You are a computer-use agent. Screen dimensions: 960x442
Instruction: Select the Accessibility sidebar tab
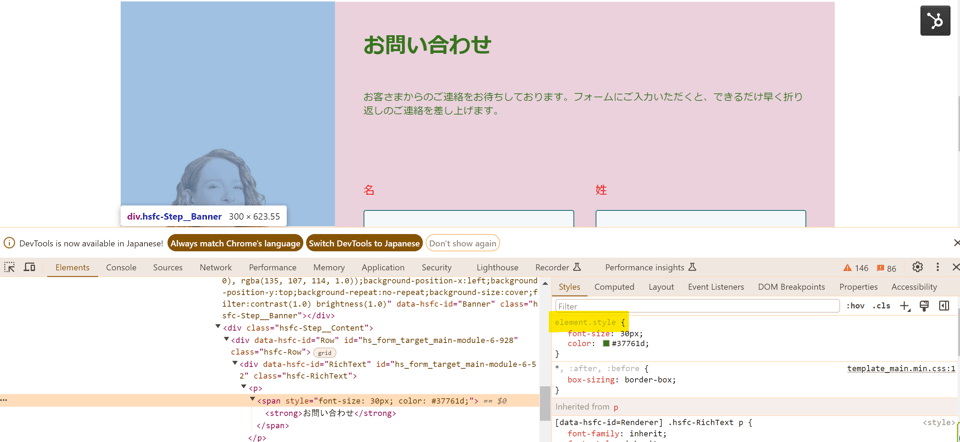[x=914, y=287]
